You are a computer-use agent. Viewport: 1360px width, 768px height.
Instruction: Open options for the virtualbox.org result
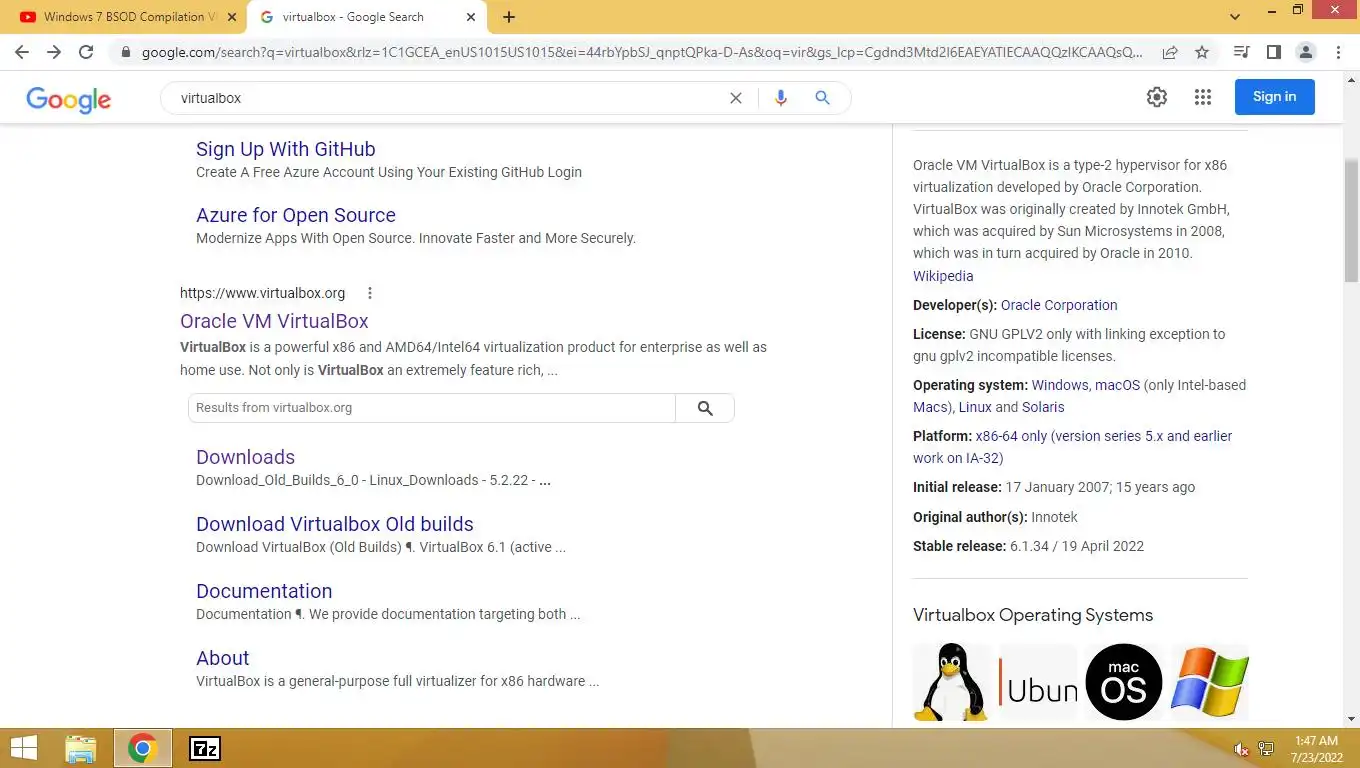pos(370,293)
